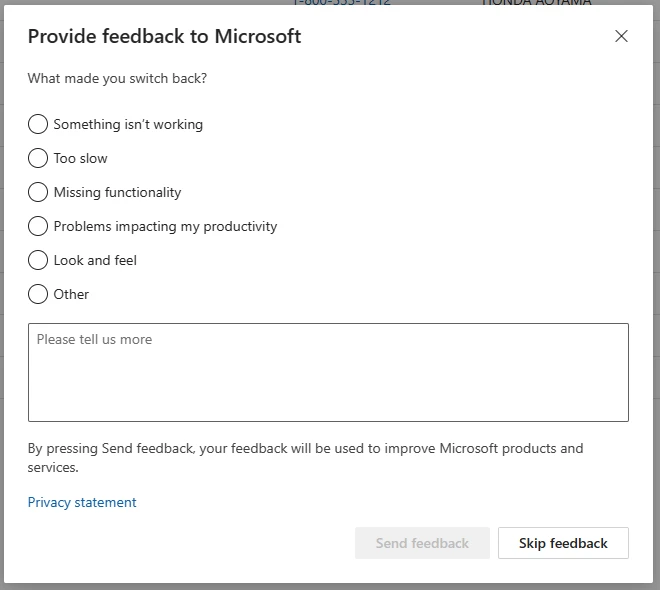Mark the "Look and feel" radio option
The image size is (660, 590).
click(x=38, y=260)
